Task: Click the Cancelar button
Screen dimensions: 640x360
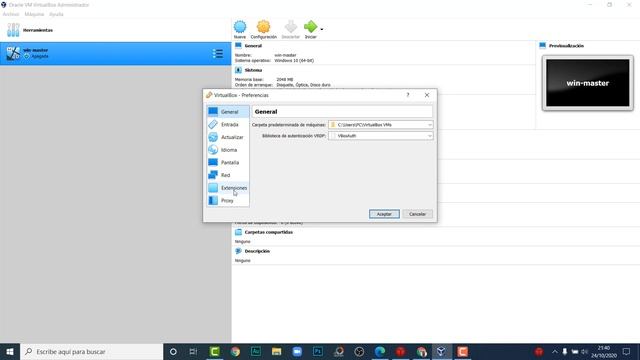Action: pos(417,214)
